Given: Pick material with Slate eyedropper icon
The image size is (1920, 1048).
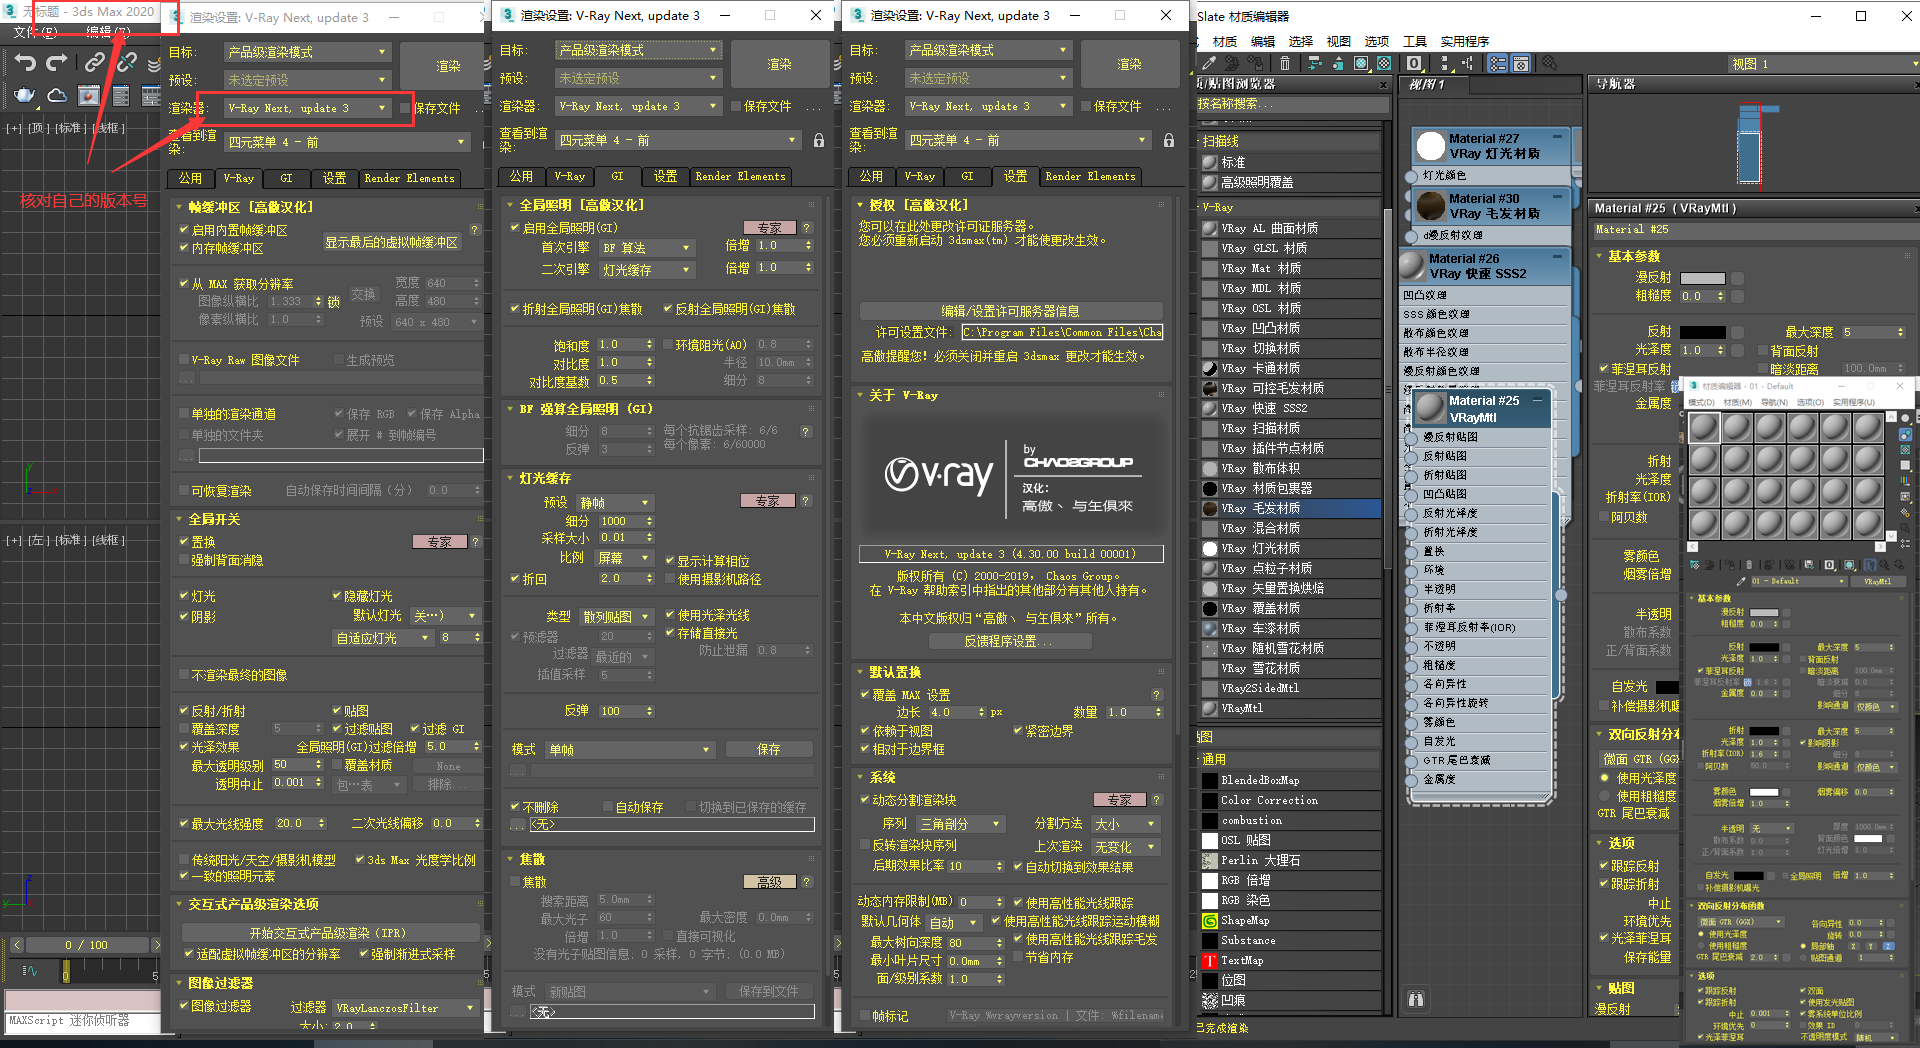Looking at the screenshot, I should pyautogui.click(x=1209, y=63).
